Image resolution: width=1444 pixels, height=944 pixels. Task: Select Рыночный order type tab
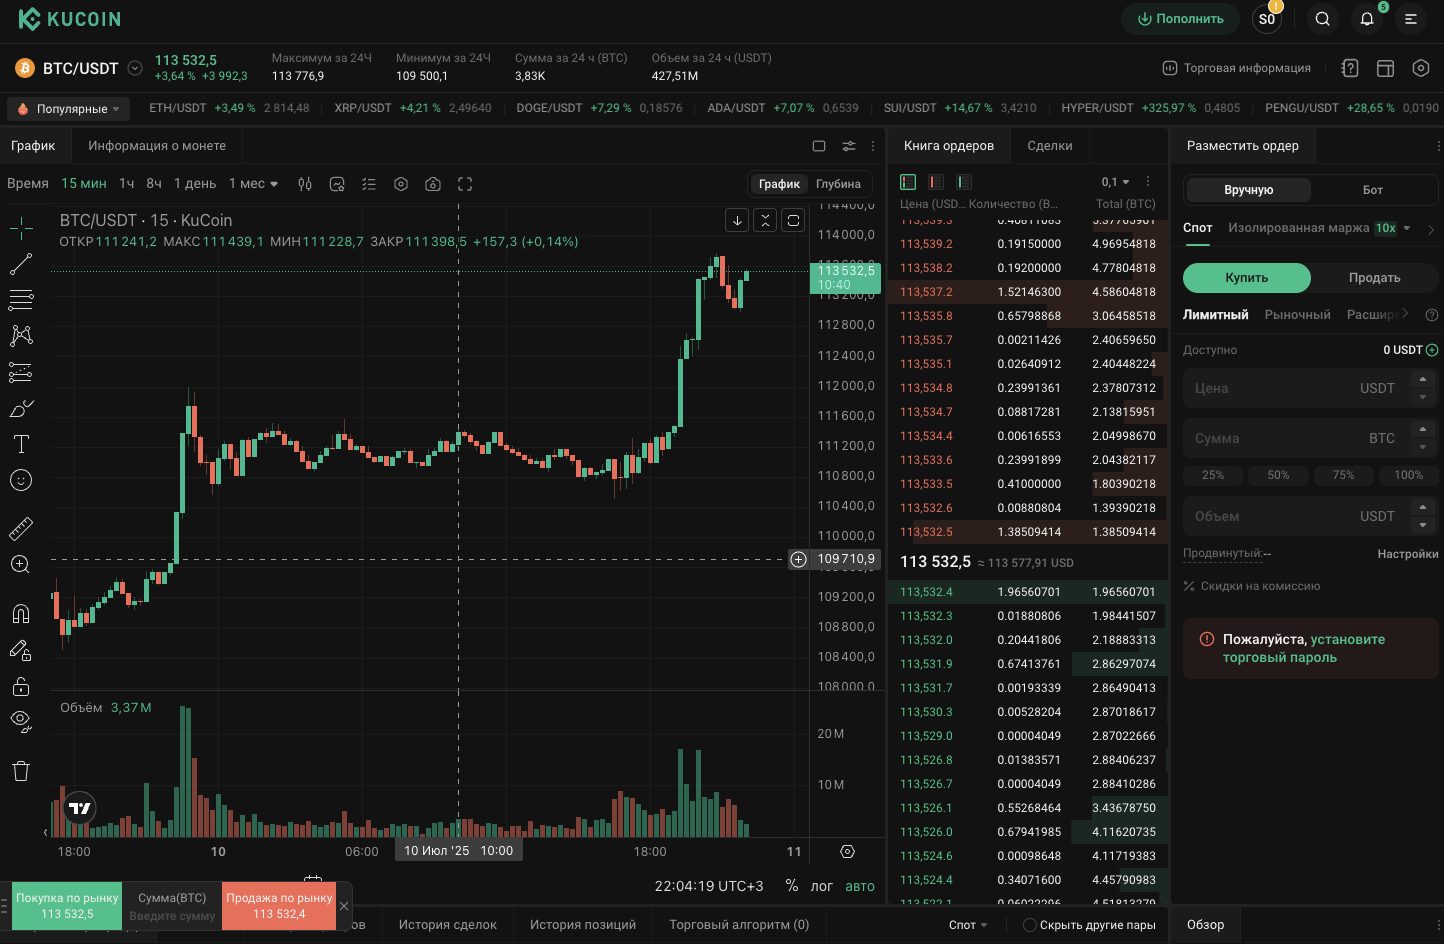[1297, 315]
